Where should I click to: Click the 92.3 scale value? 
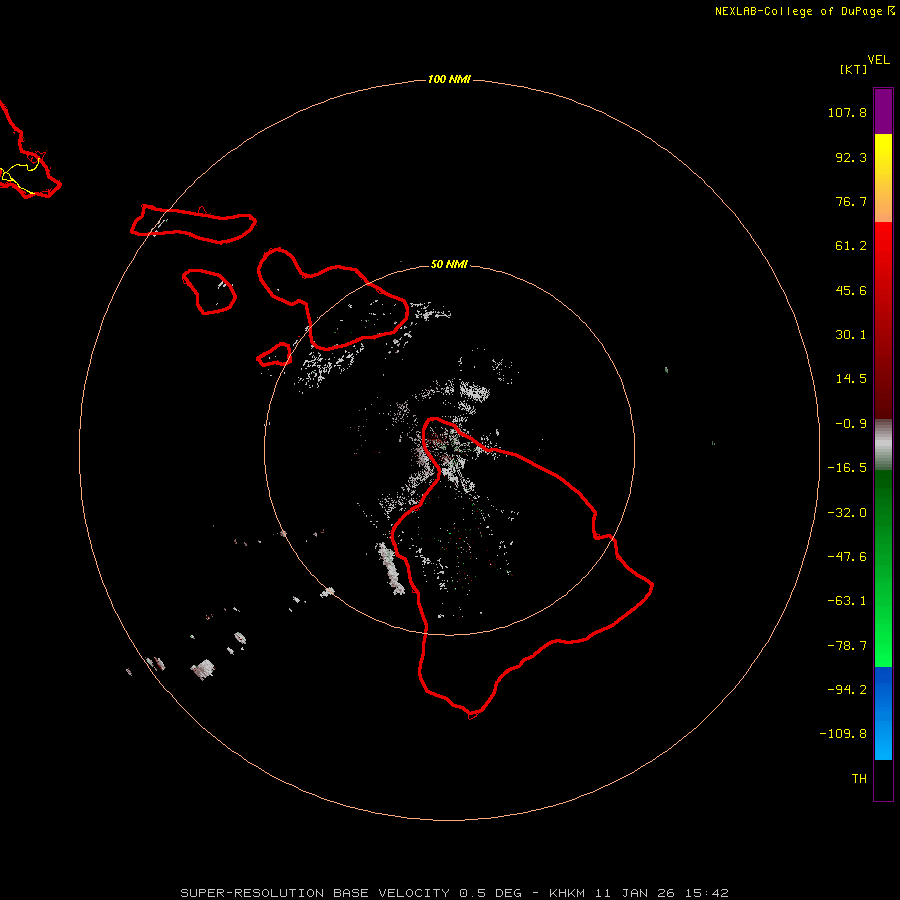pyautogui.click(x=851, y=157)
